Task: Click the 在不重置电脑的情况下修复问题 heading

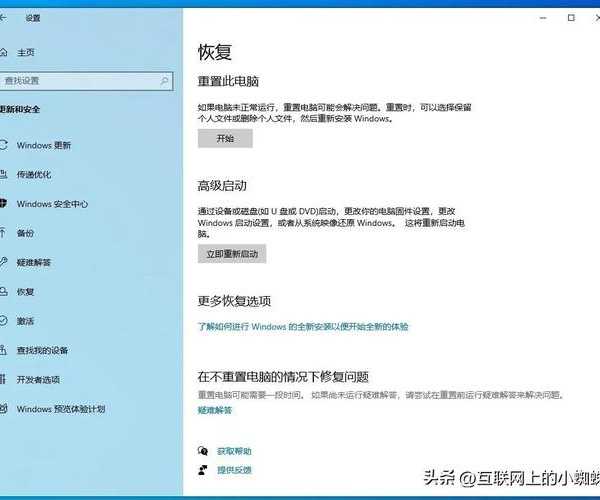Action: [x=283, y=377]
